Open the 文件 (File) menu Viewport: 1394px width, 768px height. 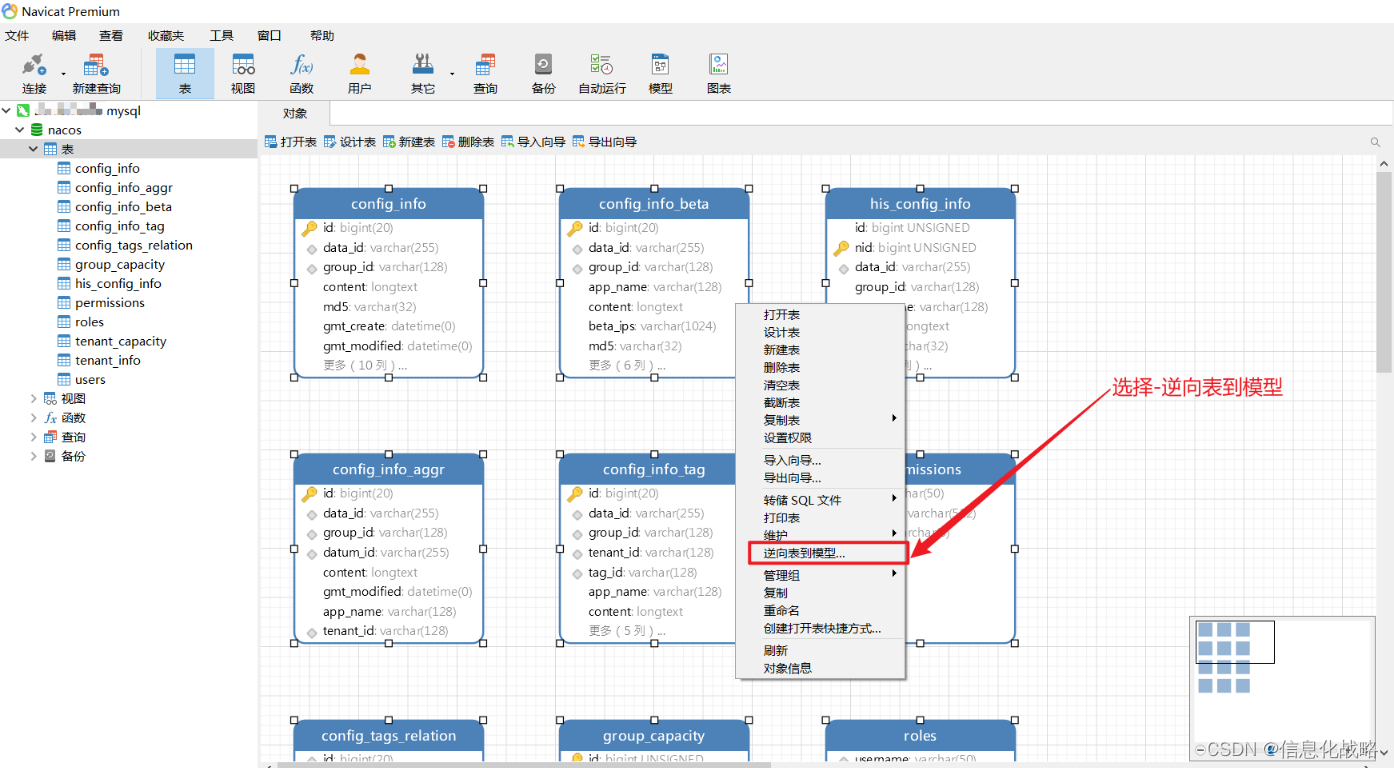tap(17, 36)
